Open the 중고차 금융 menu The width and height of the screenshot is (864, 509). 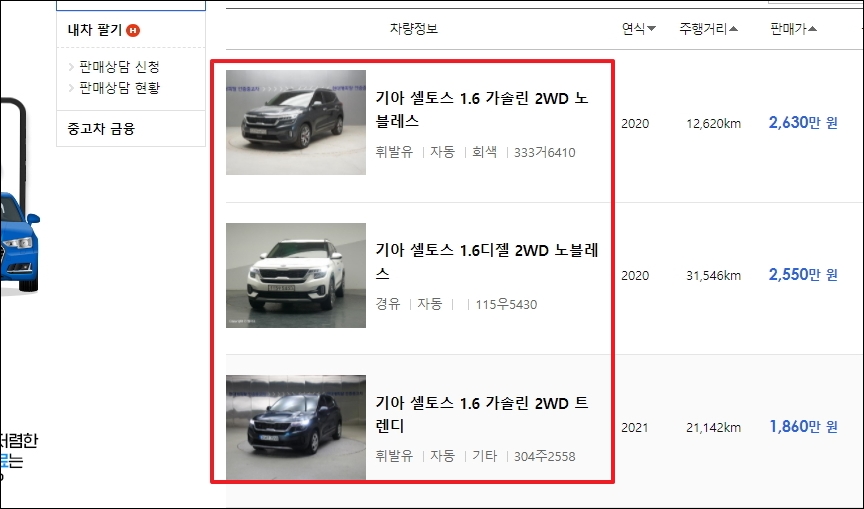pos(101,129)
